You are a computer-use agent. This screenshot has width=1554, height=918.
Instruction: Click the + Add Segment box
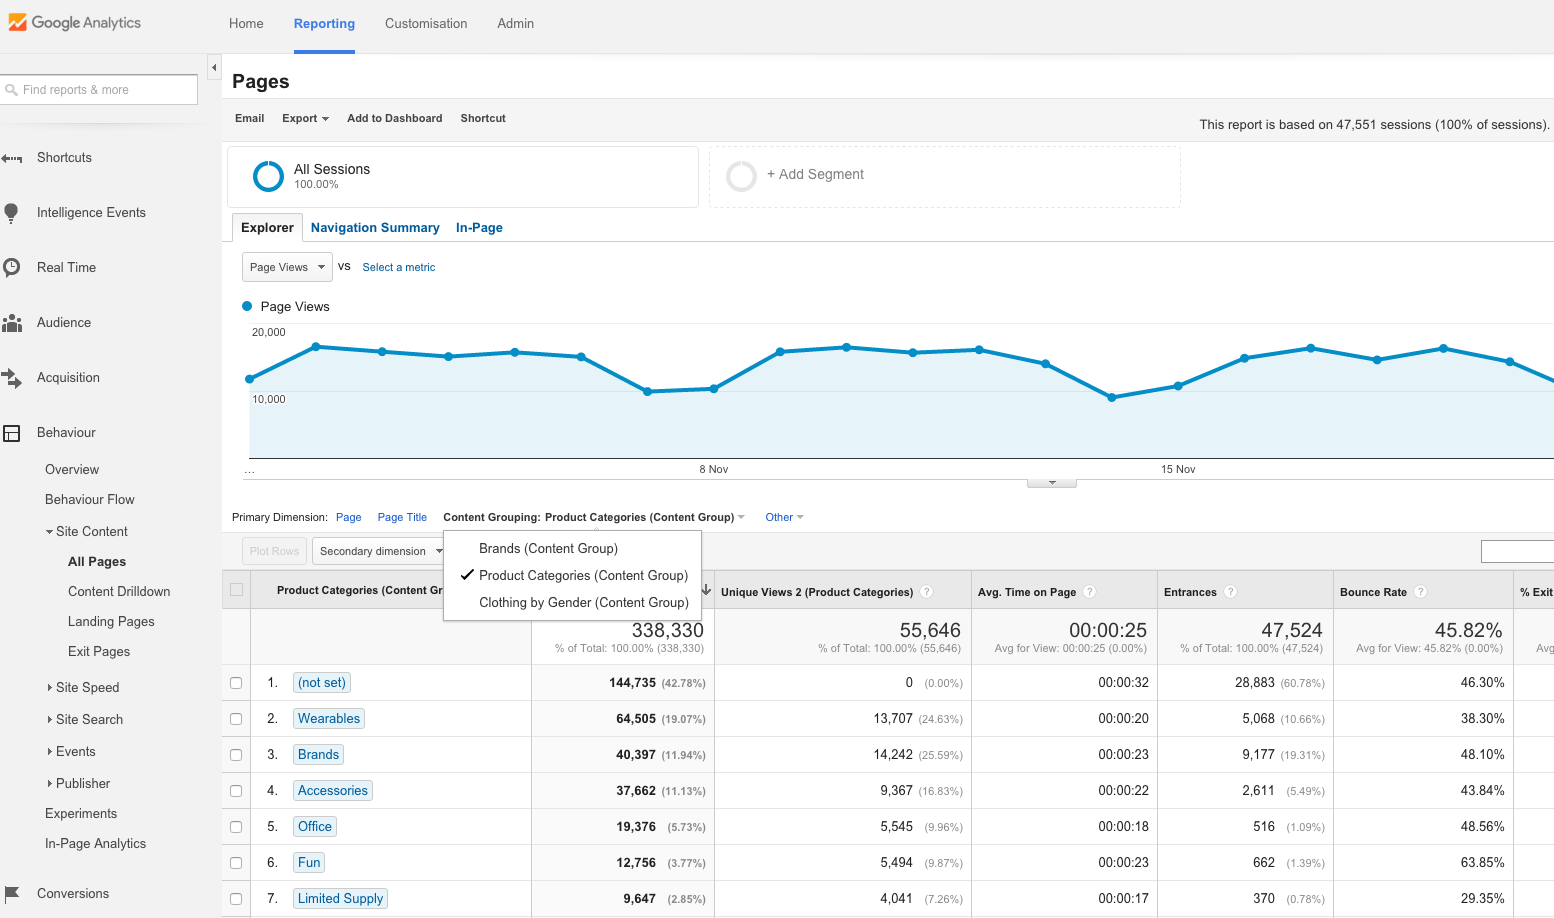point(945,176)
